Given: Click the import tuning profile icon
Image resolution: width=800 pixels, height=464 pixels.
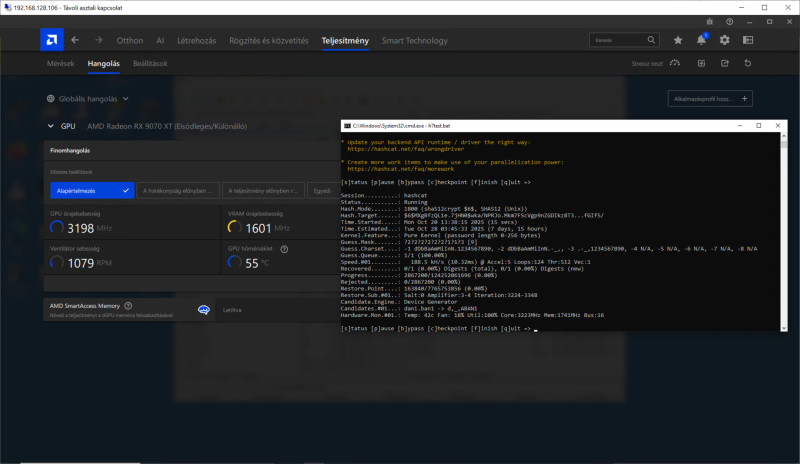Looking at the screenshot, I should tap(702, 63).
